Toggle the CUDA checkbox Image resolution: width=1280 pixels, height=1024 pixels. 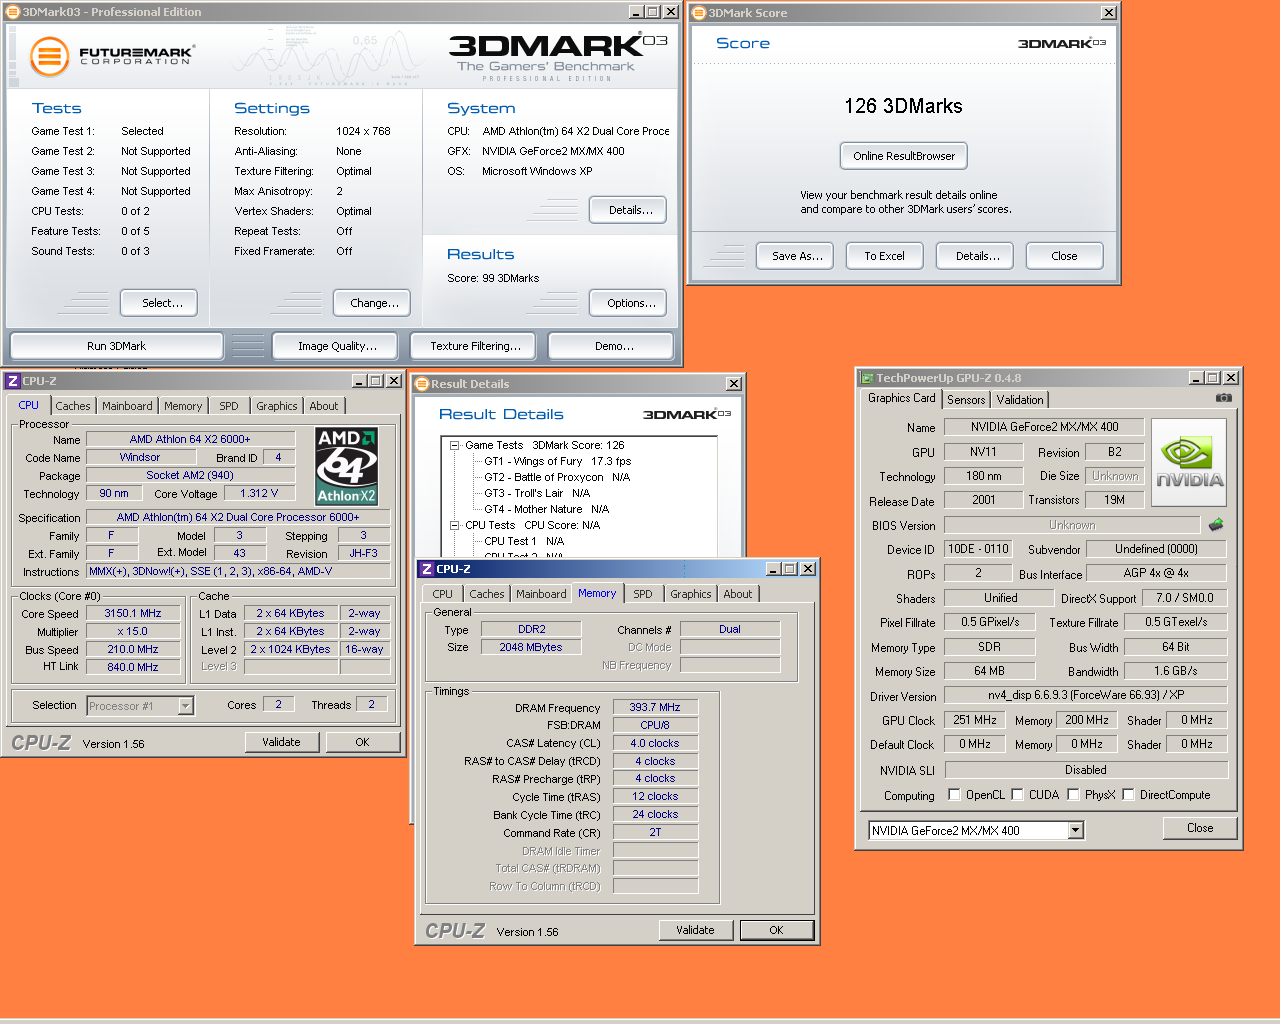(x=1017, y=795)
